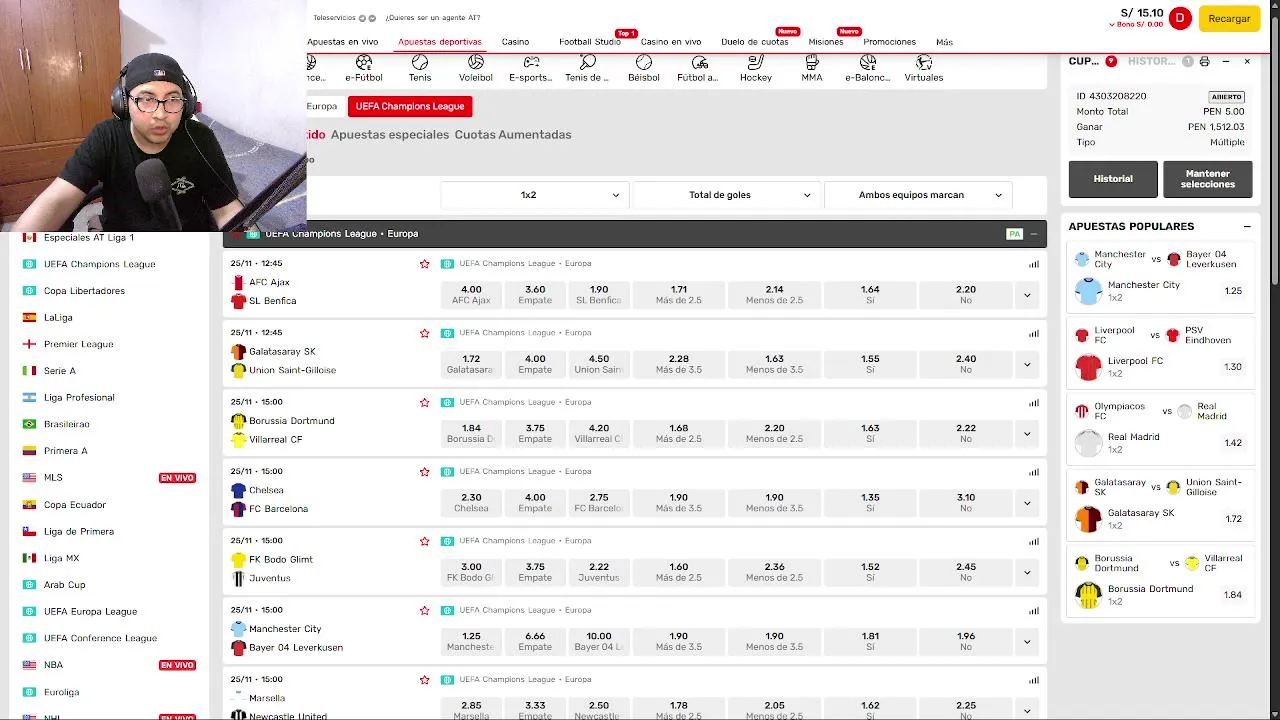Viewport: 1280px width, 720px height.
Task: Favorite the Borussia Dortmund vs Villarreal match
Action: (x=425, y=402)
